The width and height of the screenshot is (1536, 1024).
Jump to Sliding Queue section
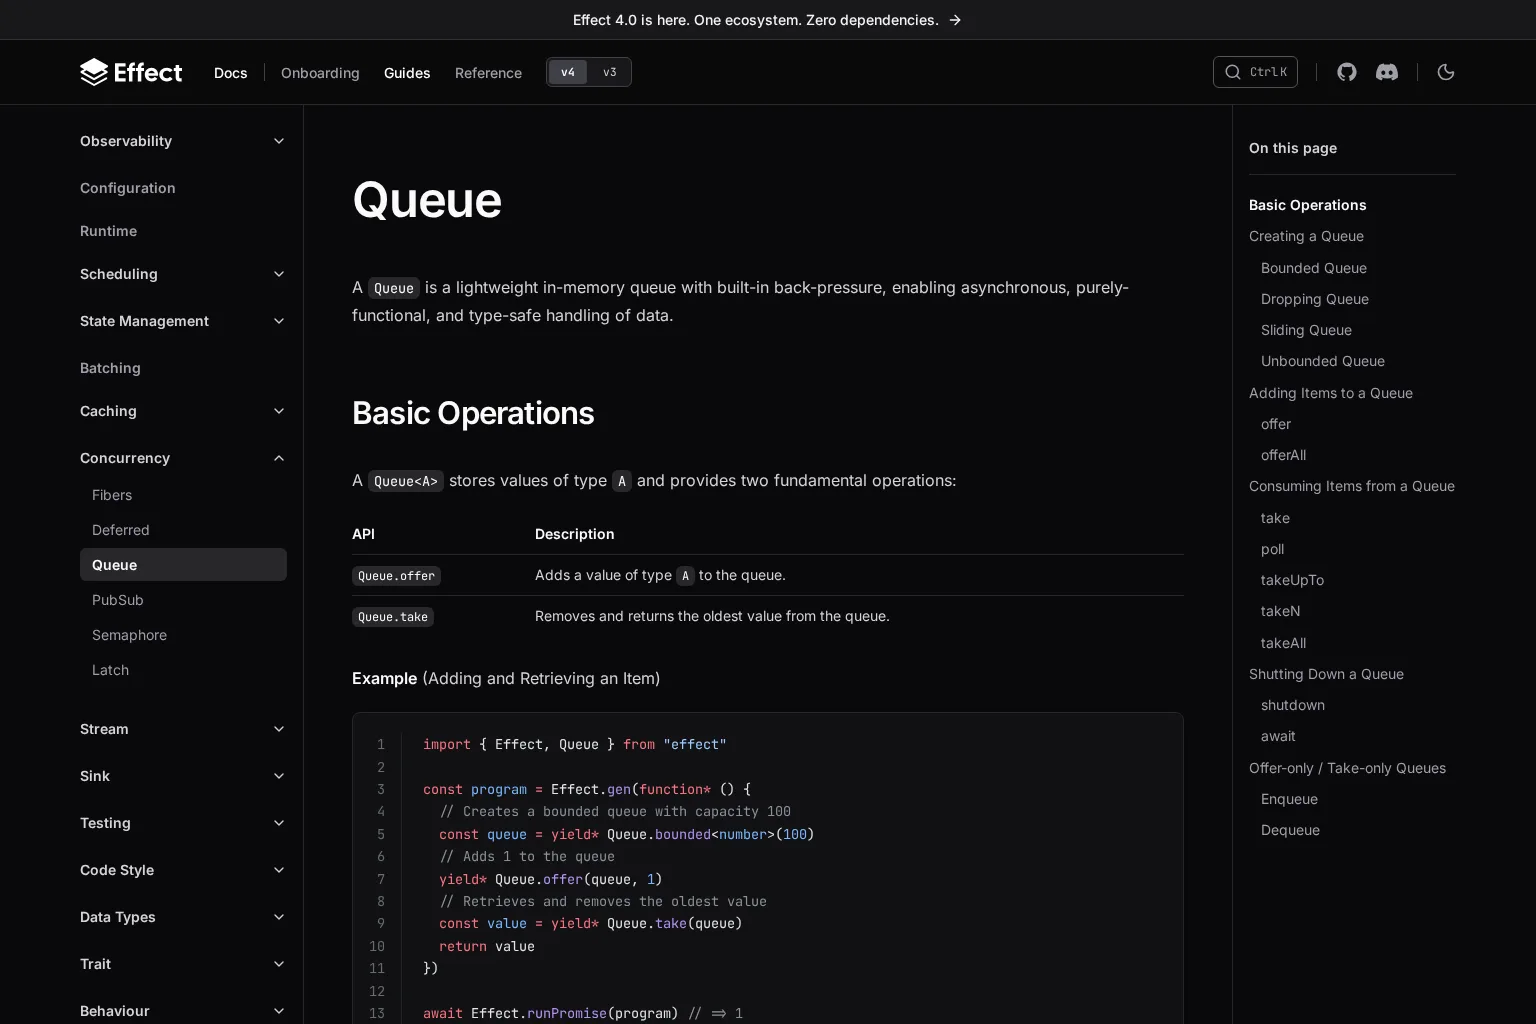click(1306, 330)
